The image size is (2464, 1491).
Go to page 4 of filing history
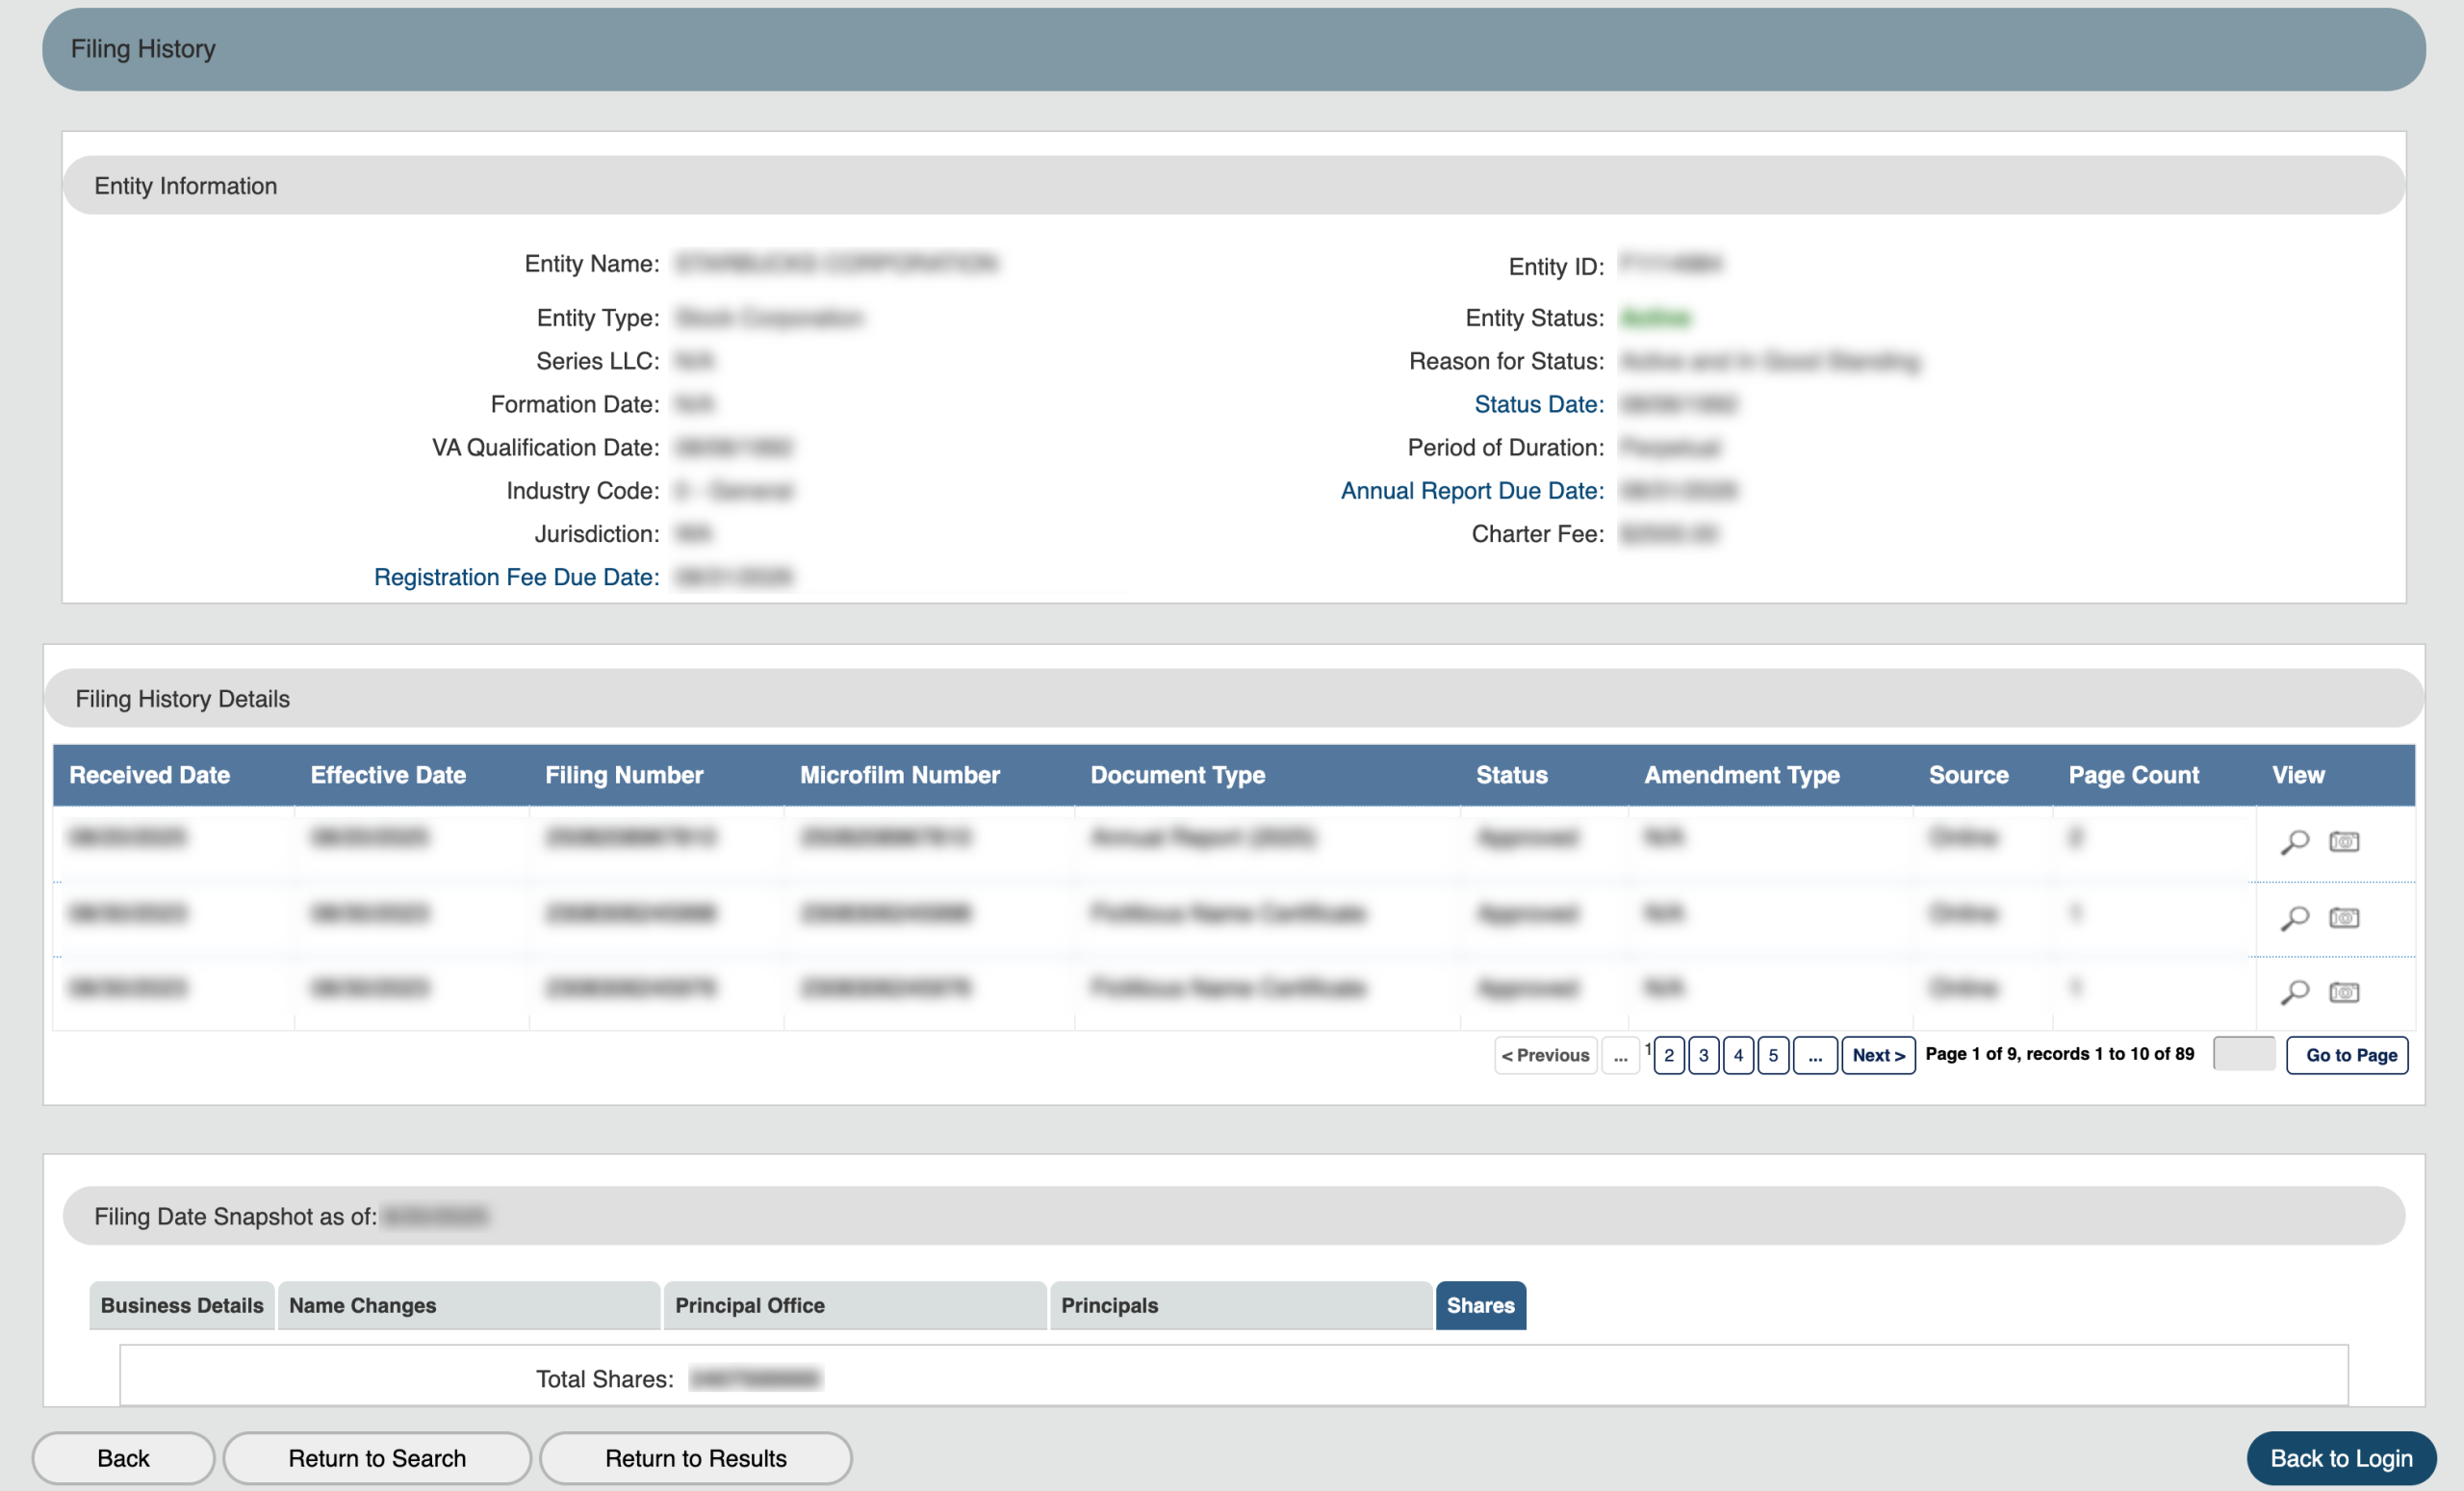click(x=1739, y=1055)
